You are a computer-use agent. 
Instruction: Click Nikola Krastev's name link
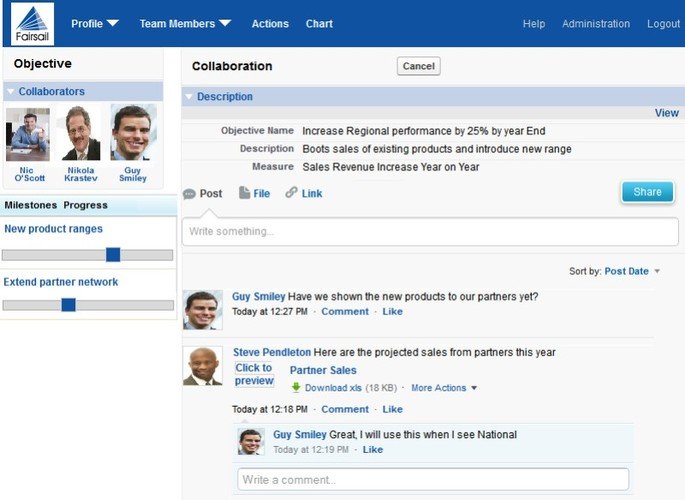(x=81, y=174)
